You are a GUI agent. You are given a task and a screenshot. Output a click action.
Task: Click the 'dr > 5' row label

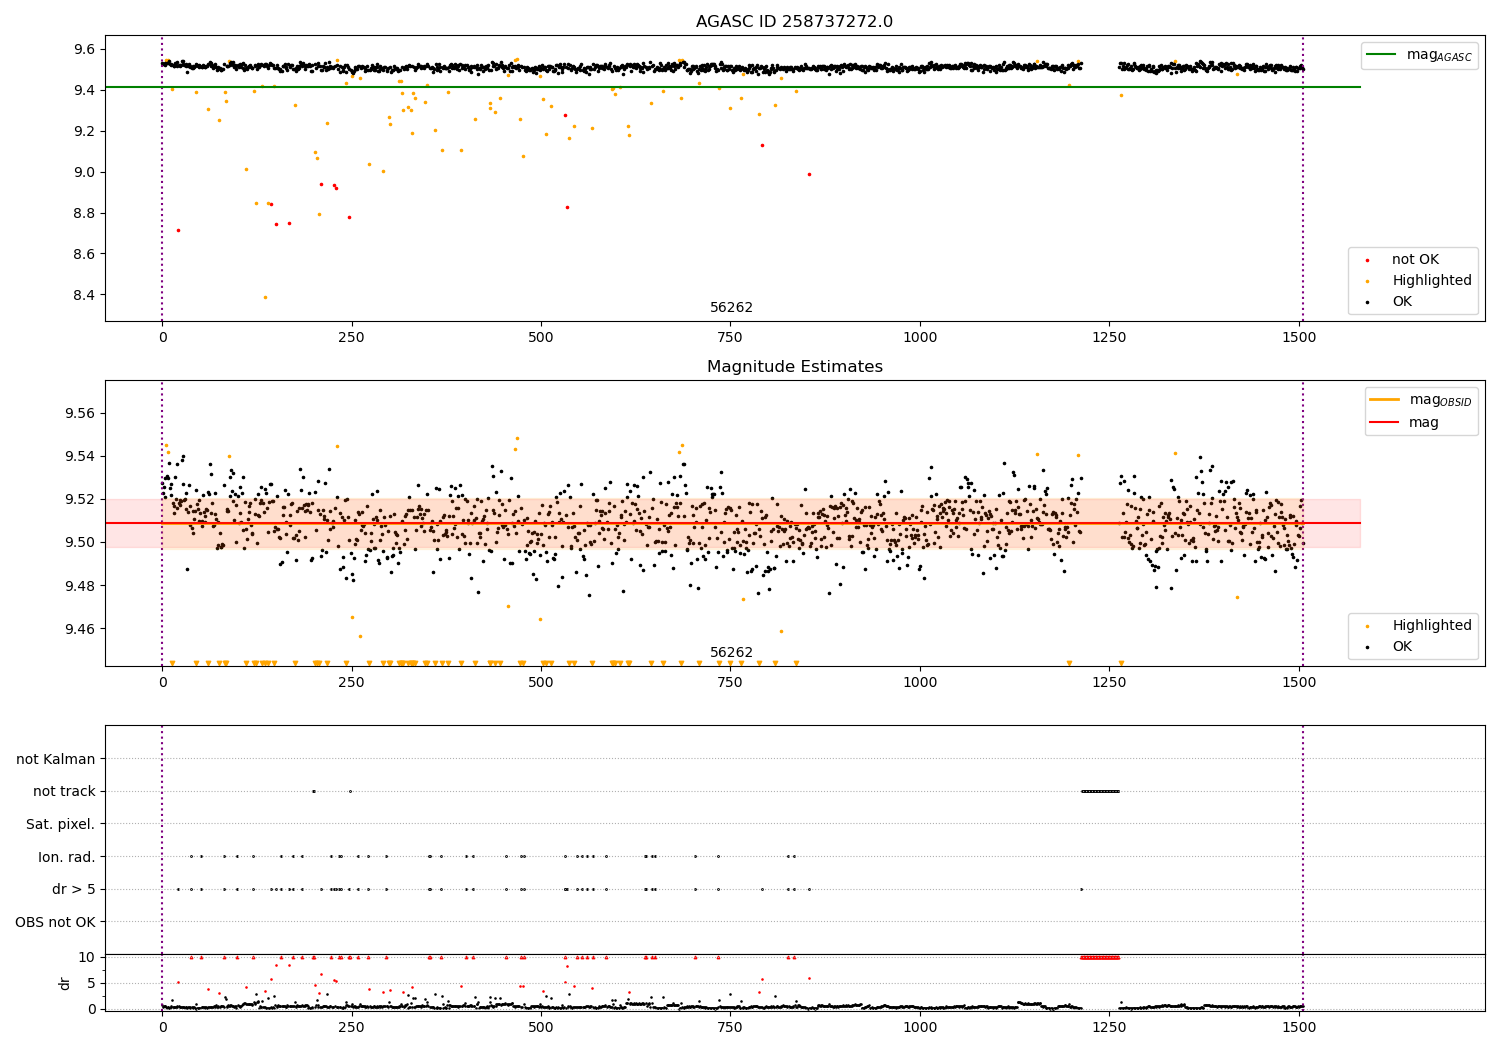[x=74, y=890]
